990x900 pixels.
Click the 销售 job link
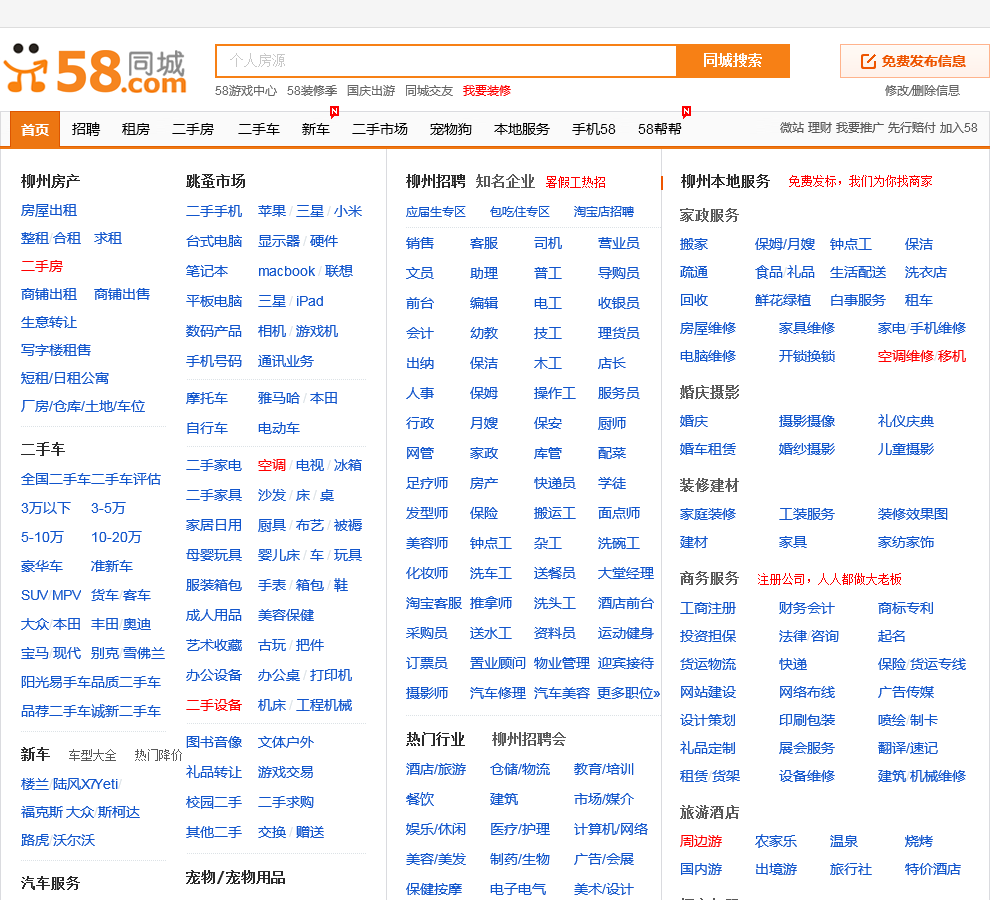point(420,243)
